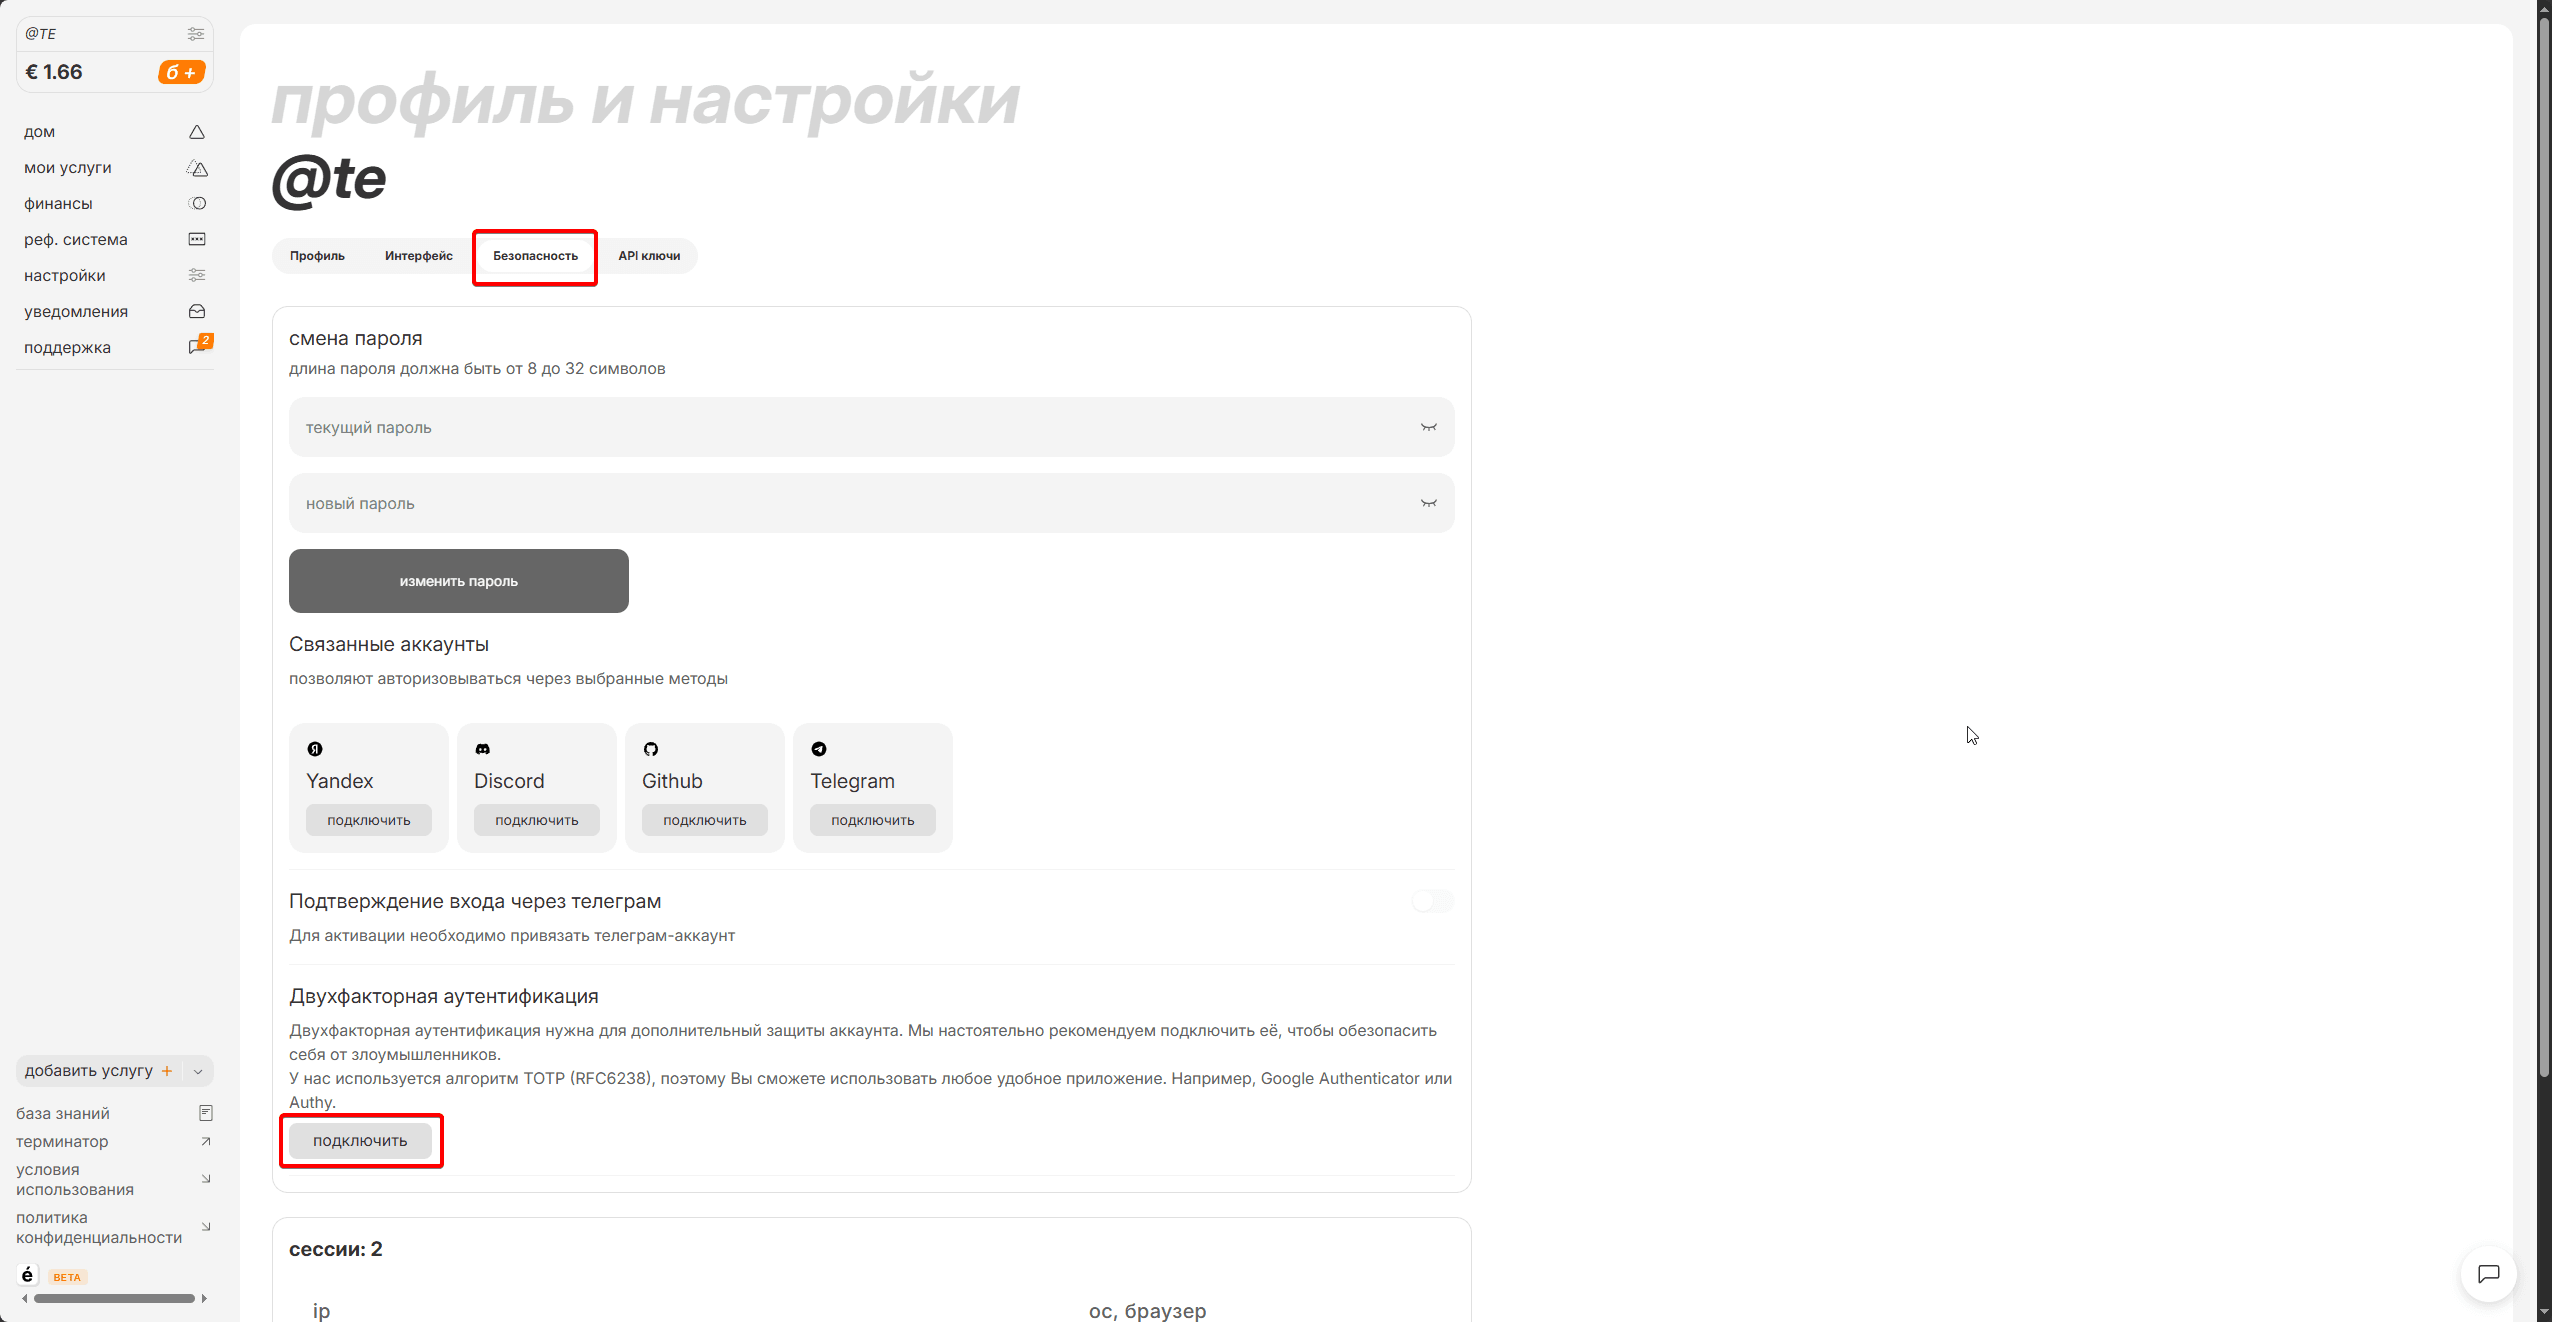Click account settings sliders icon beside @TE
The image size is (2552, 1322).
(196, 34)
